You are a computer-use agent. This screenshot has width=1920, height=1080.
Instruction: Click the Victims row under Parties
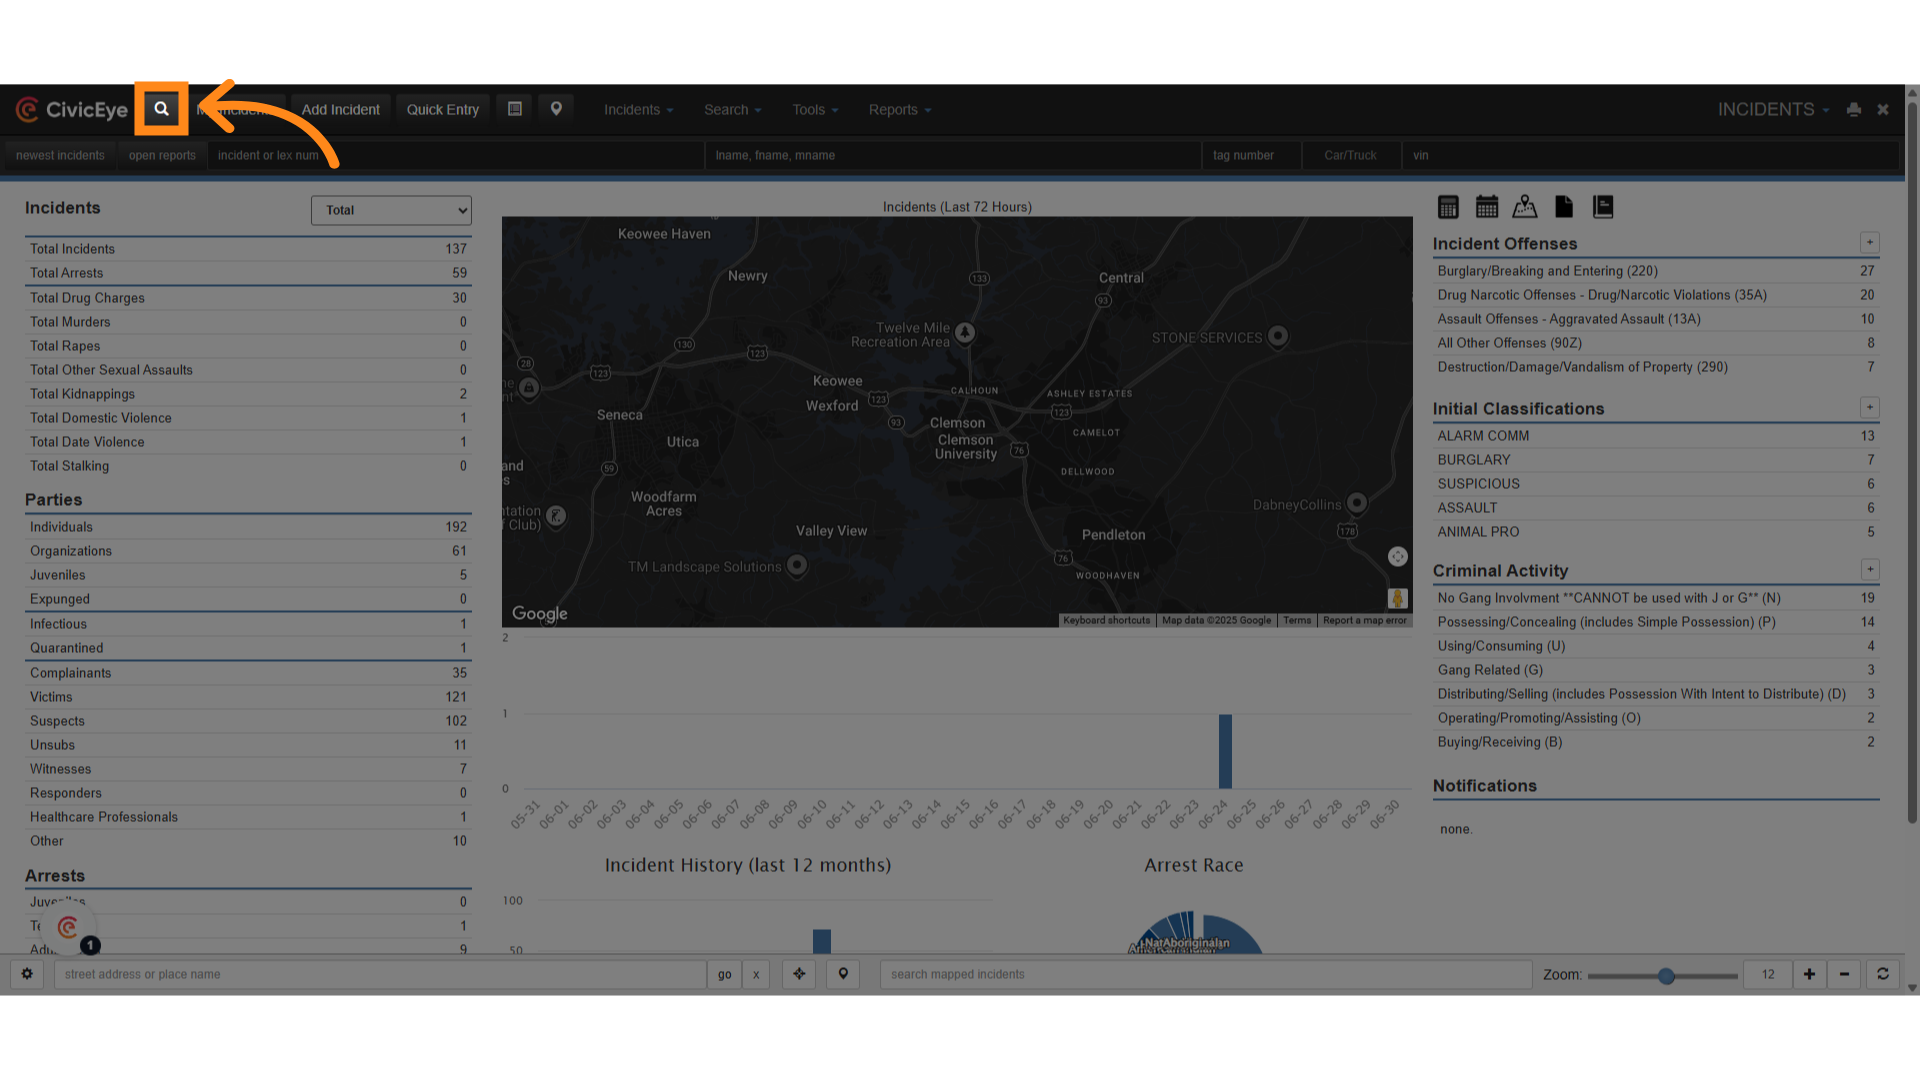[x=248, y=697]
